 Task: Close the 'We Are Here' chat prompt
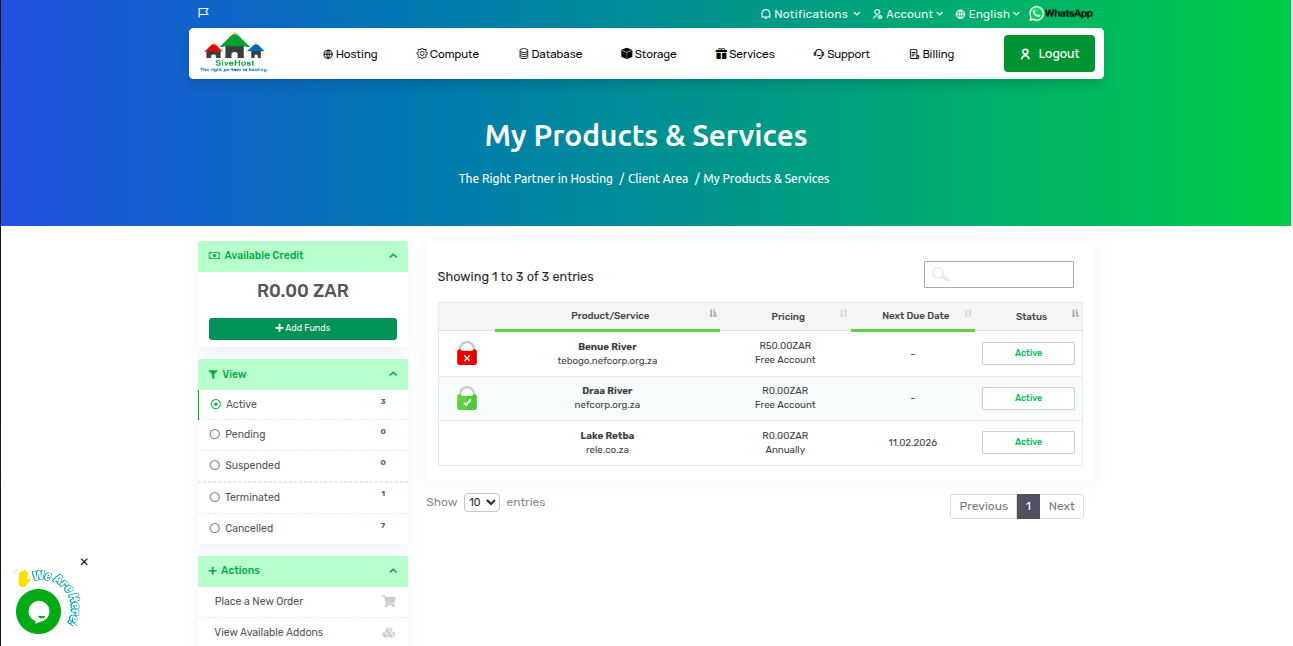coord(84,562)
